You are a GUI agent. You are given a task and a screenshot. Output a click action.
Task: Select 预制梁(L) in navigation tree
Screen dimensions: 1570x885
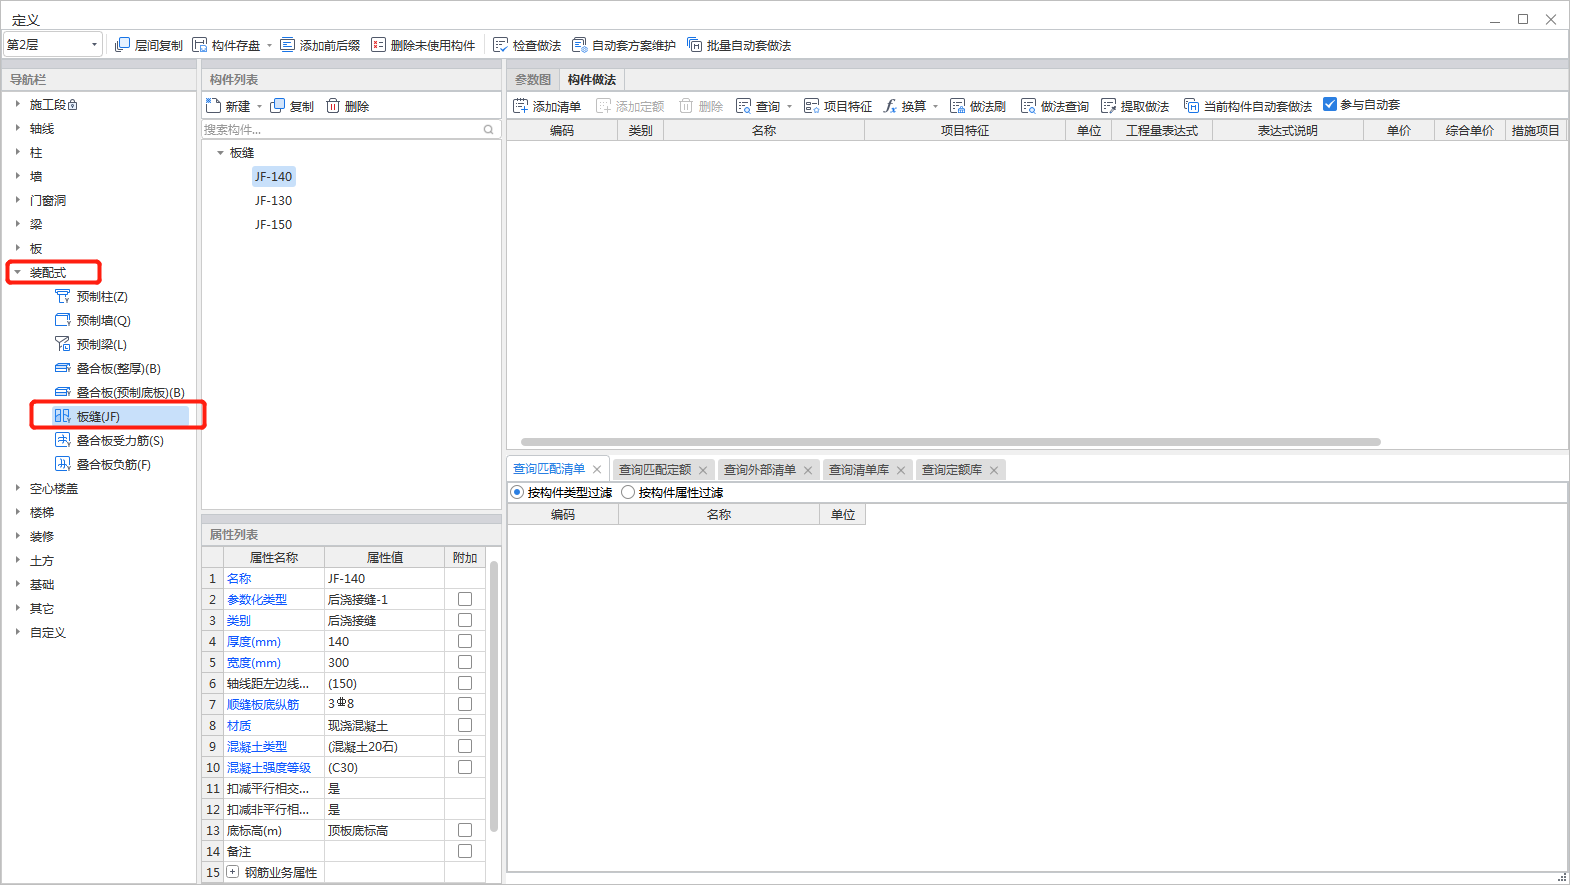tap(101, 345)
